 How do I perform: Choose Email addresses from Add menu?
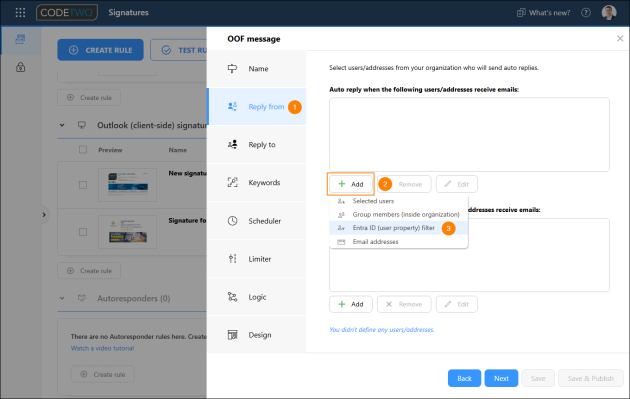click(399, 241)
